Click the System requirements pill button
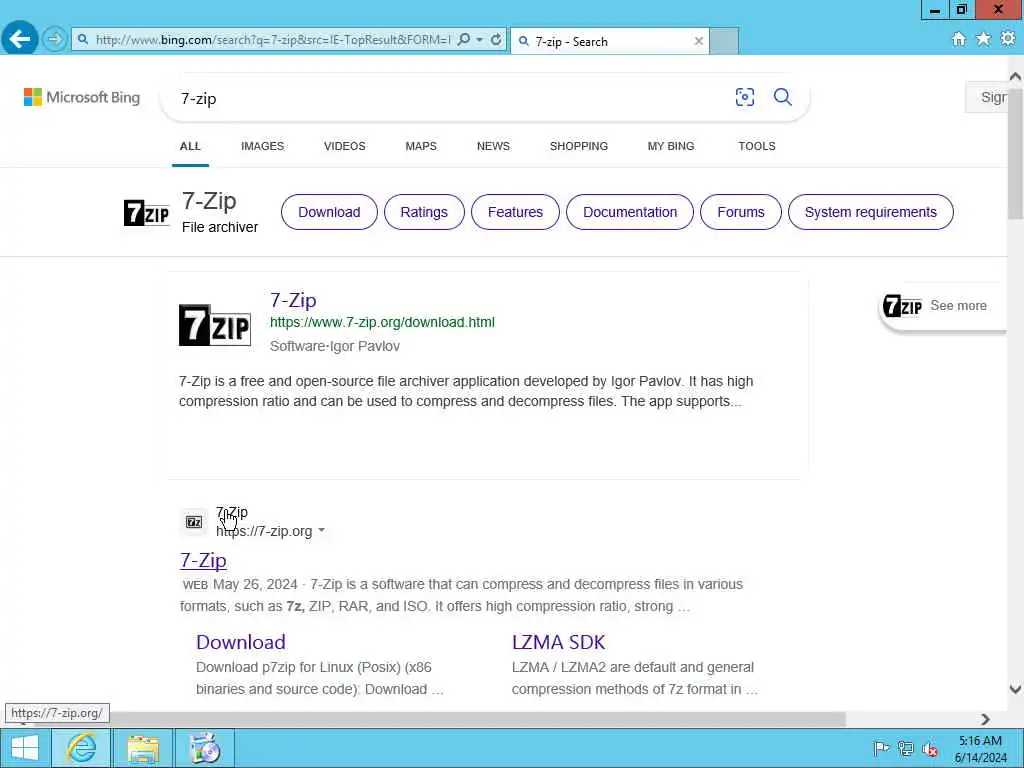1024x768 pixels. point(871,212)
